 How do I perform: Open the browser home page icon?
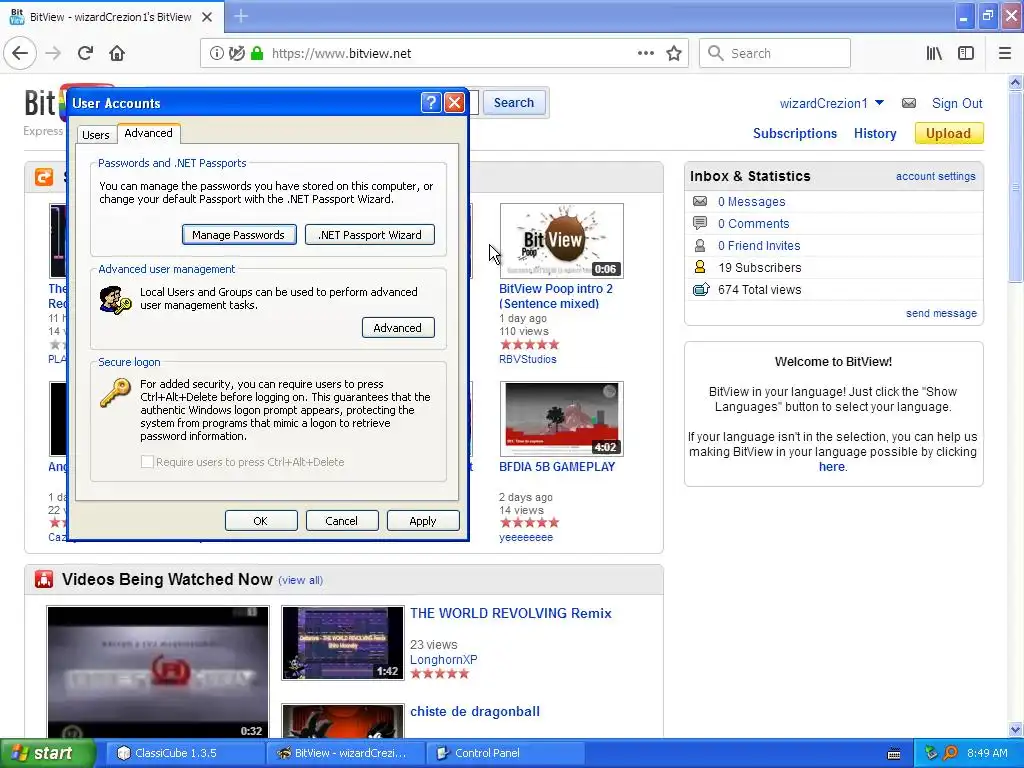point(117,53)
